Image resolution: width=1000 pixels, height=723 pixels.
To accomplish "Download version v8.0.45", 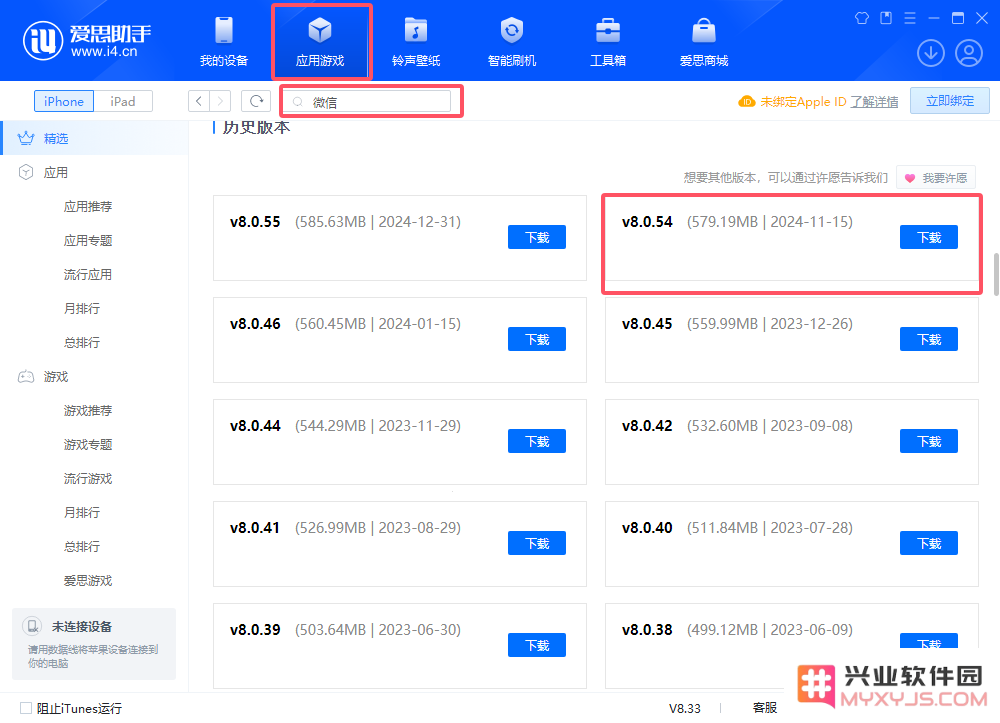I will (x=929, y=339).
